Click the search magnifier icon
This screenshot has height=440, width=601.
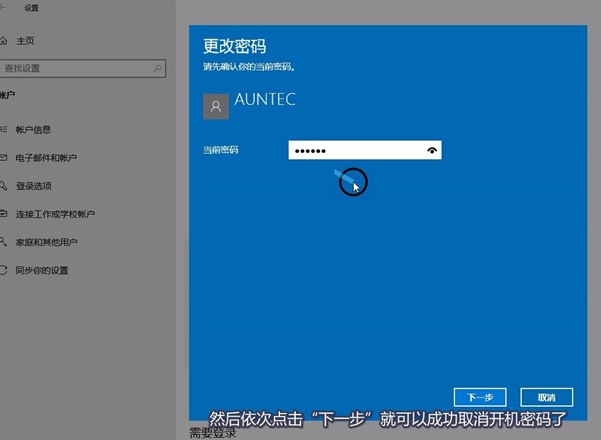(158, 68)
